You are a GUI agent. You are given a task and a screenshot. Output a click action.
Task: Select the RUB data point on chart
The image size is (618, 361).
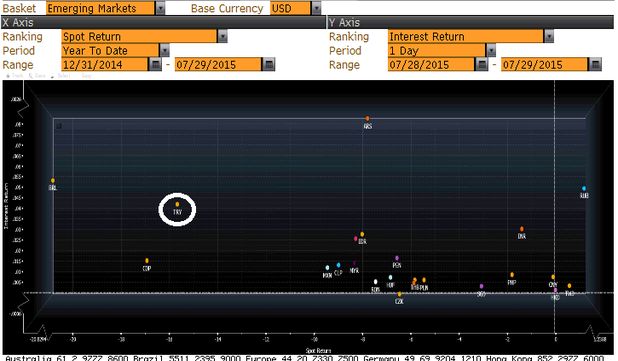[584, 188]
